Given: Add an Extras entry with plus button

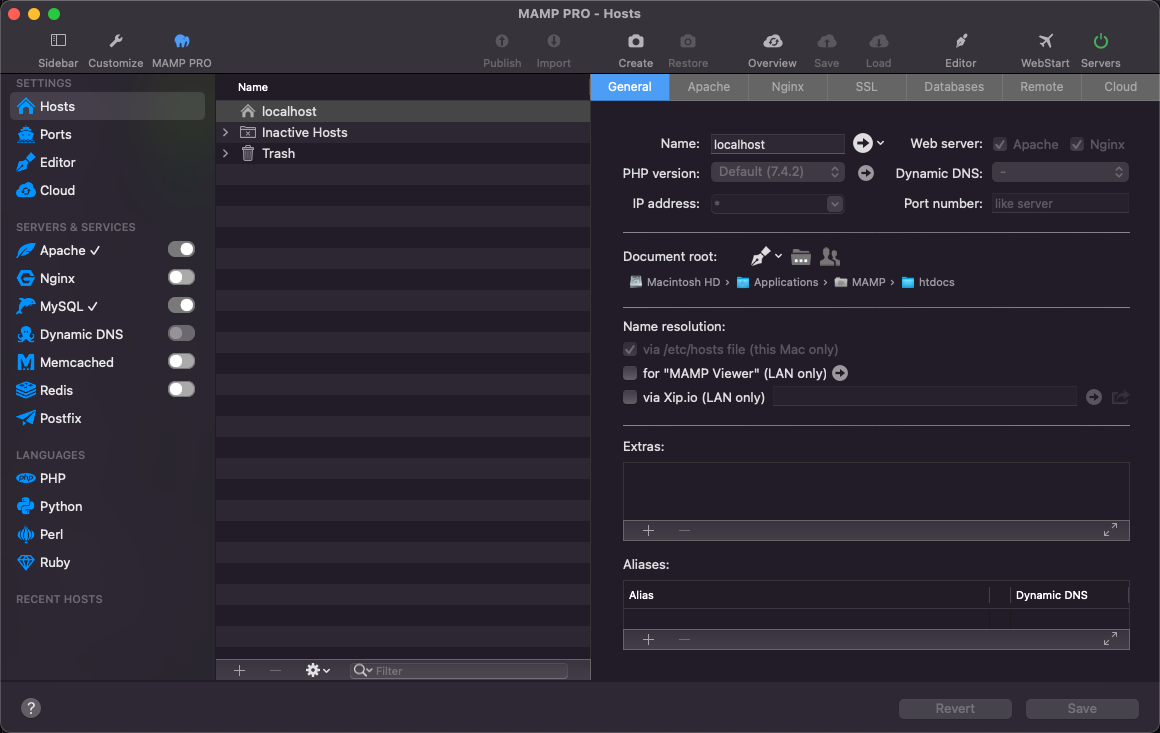Looking at the screenshot, I should pos(648,531).
